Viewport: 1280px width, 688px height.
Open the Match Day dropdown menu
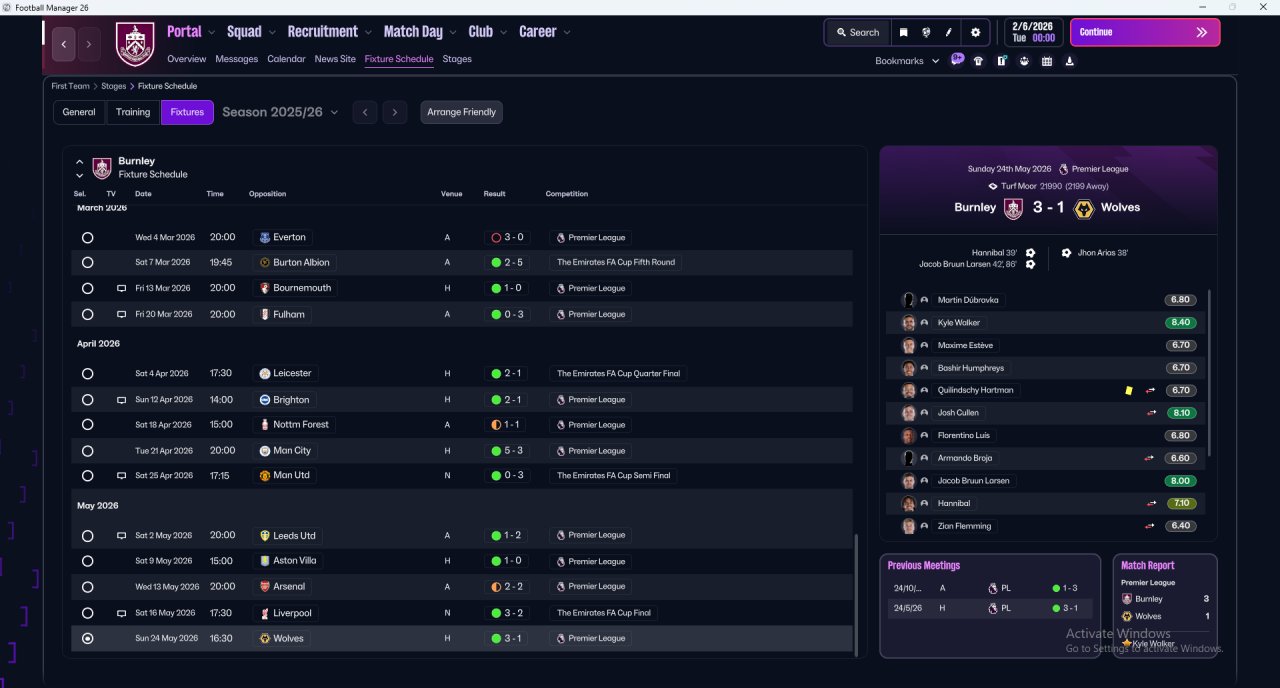pos(420,32)
